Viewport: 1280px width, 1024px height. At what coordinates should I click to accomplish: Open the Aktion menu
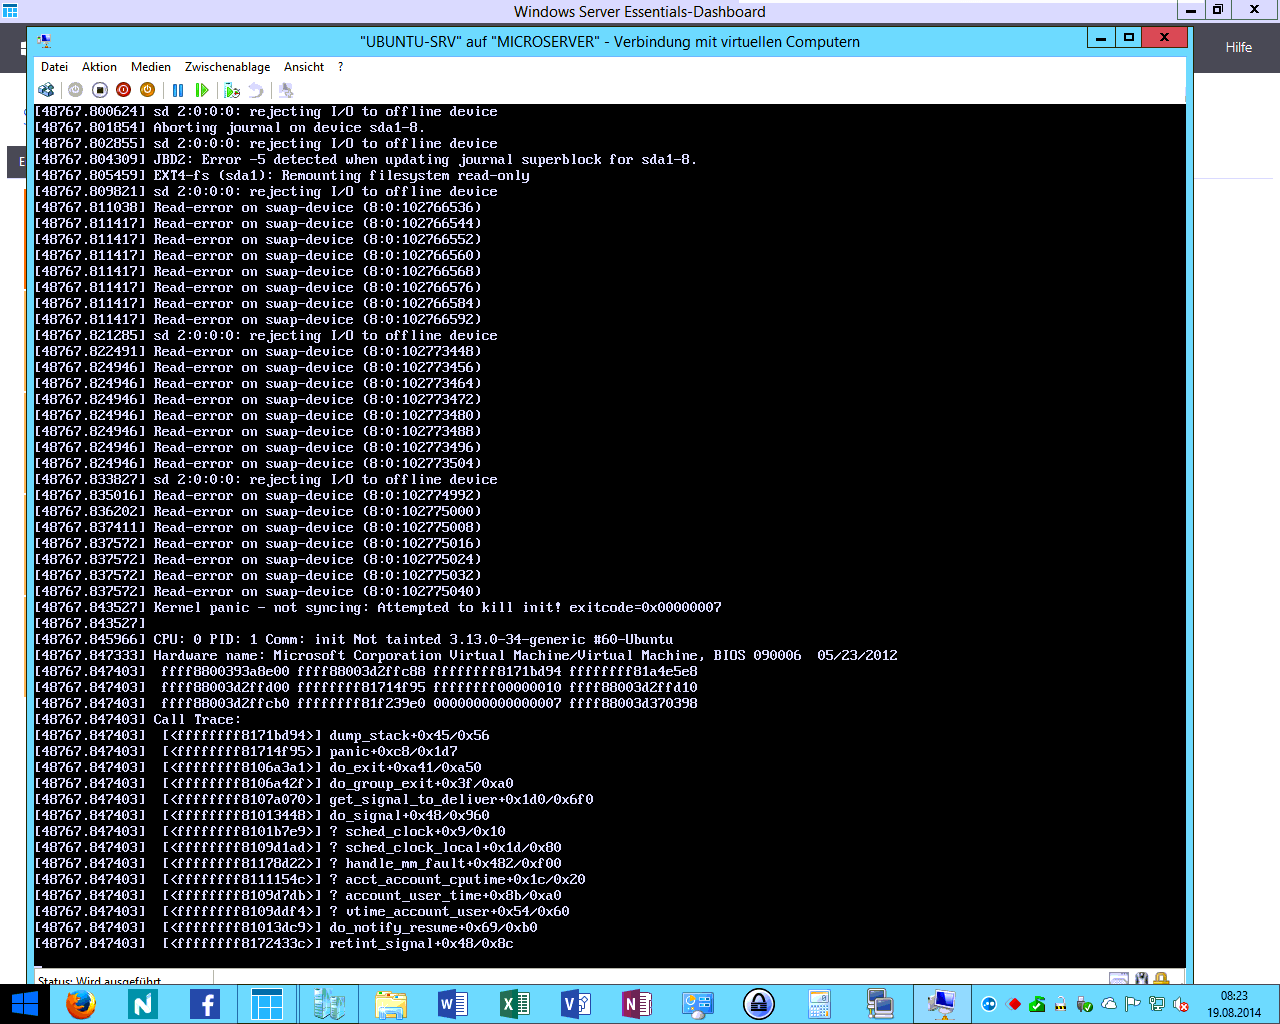tap(99, 67)
